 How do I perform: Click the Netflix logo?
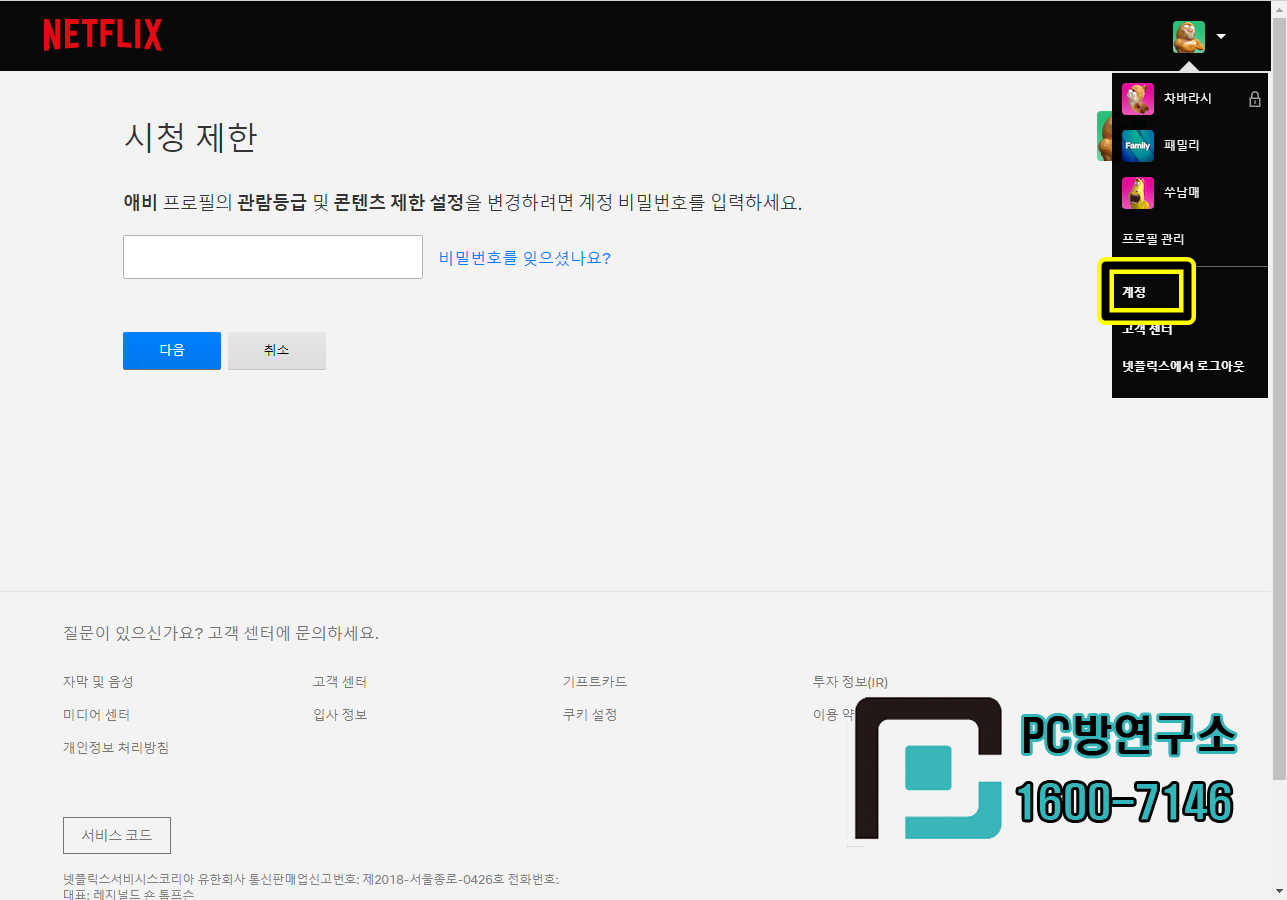[x=102, y=35]
